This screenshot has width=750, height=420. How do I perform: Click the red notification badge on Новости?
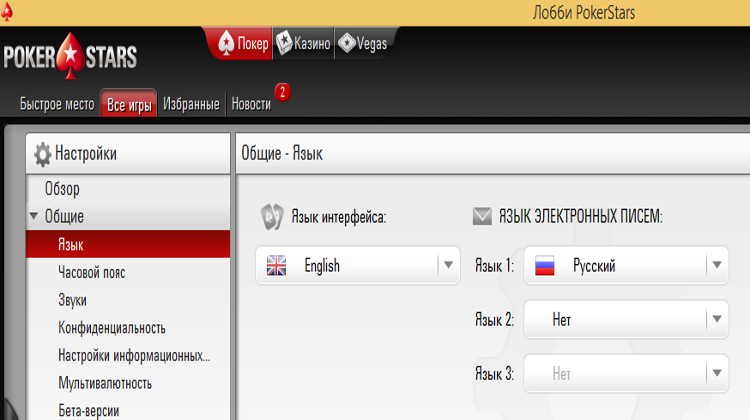tap(282, 92)
